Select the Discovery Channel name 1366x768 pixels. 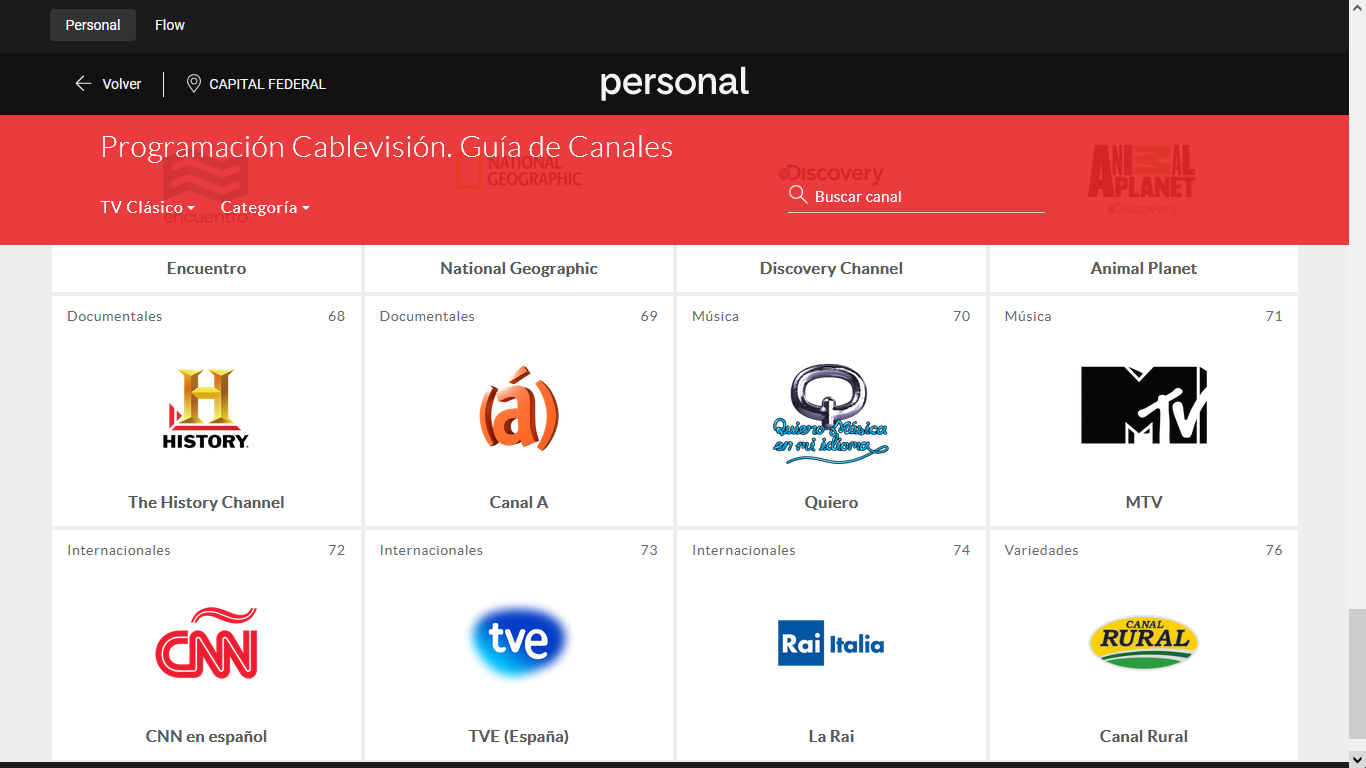(x=831, y=268)
